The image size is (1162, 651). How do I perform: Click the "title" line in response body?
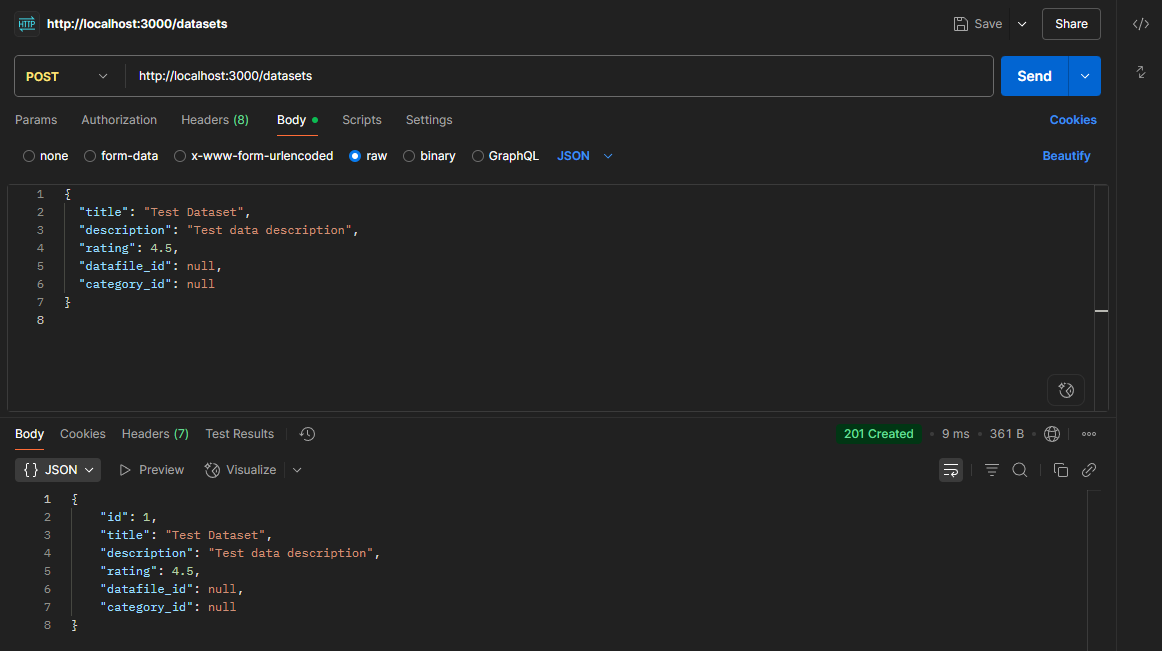[x=186, y=535]
